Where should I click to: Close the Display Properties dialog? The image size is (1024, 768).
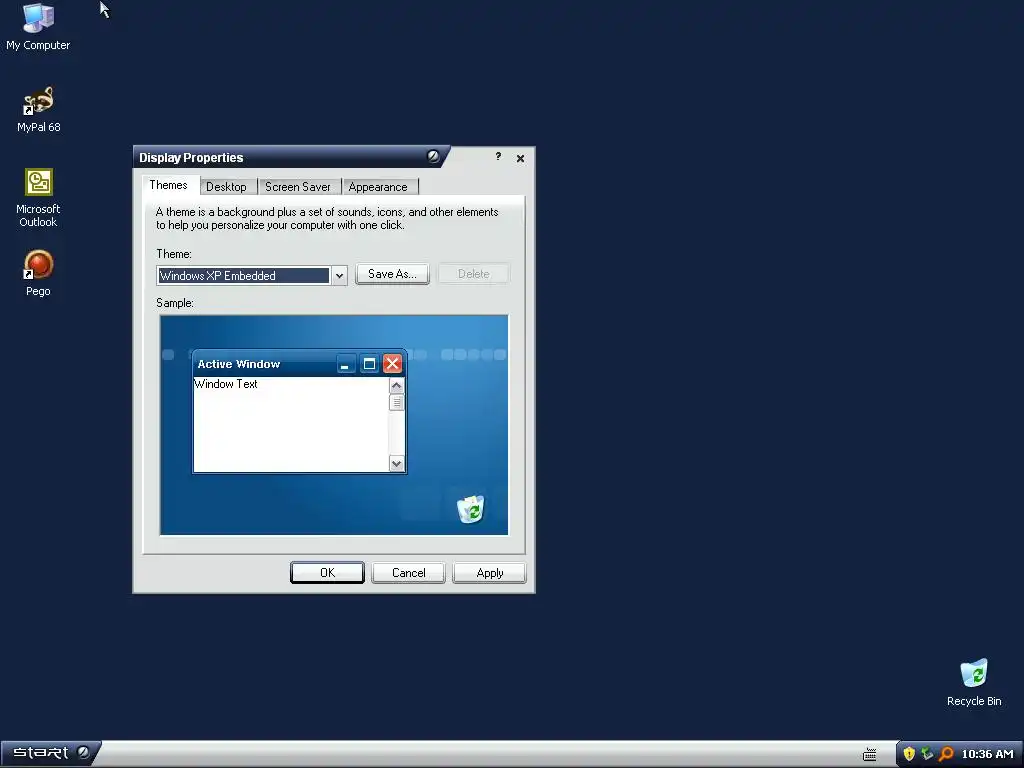click(x=520, y=158)
